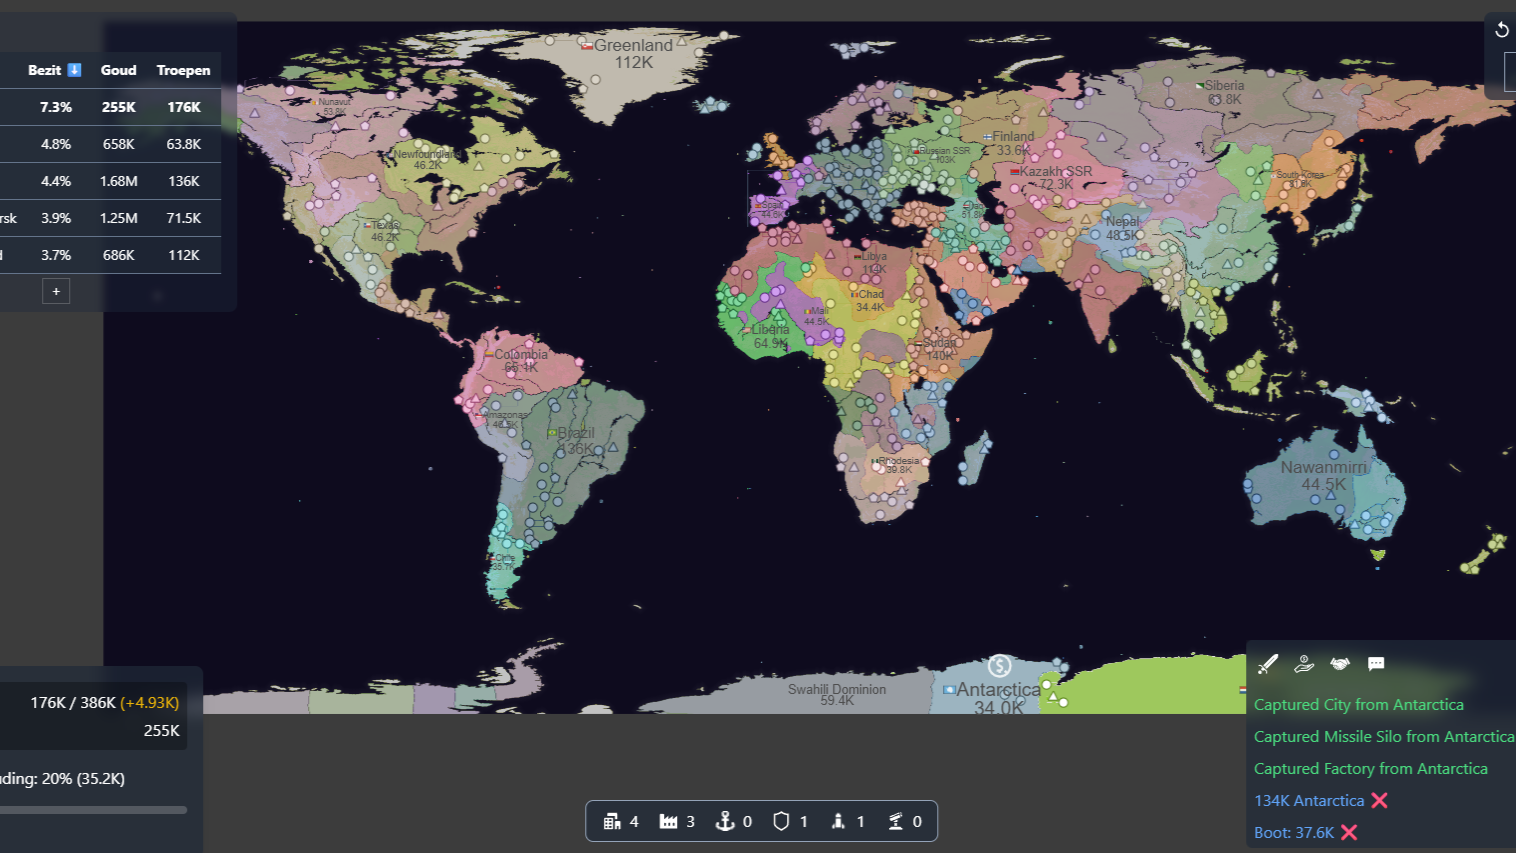Viewport: 1516px width, 853px height.
Task: Sort leaderboard by Troepen column
Action: (x=183, y=70)
